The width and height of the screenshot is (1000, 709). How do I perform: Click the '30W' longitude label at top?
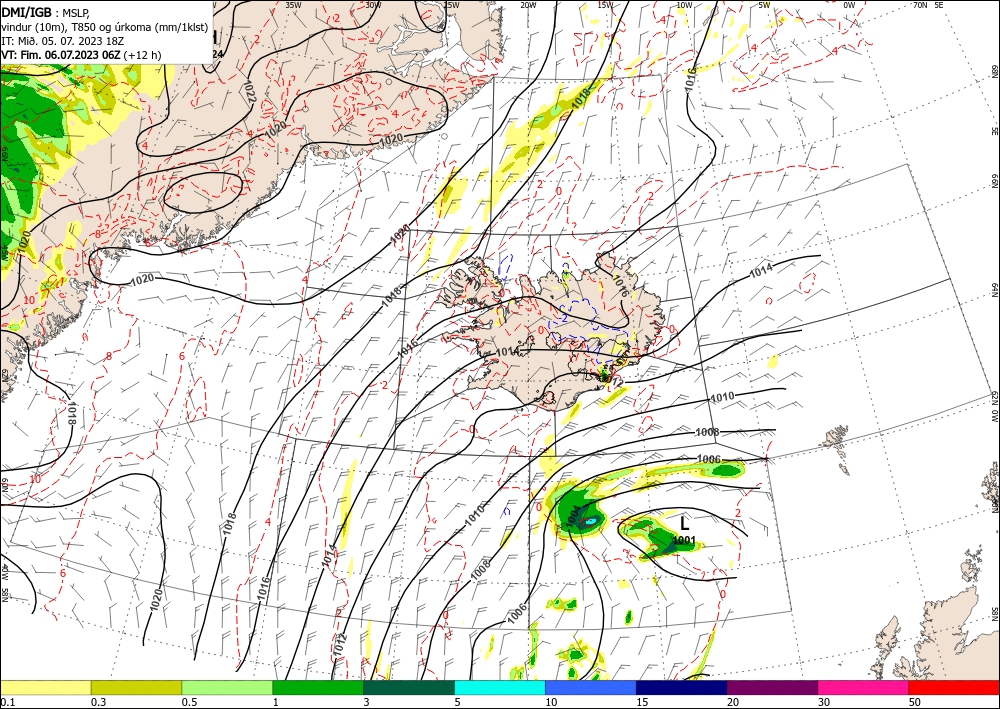(374, 5)
